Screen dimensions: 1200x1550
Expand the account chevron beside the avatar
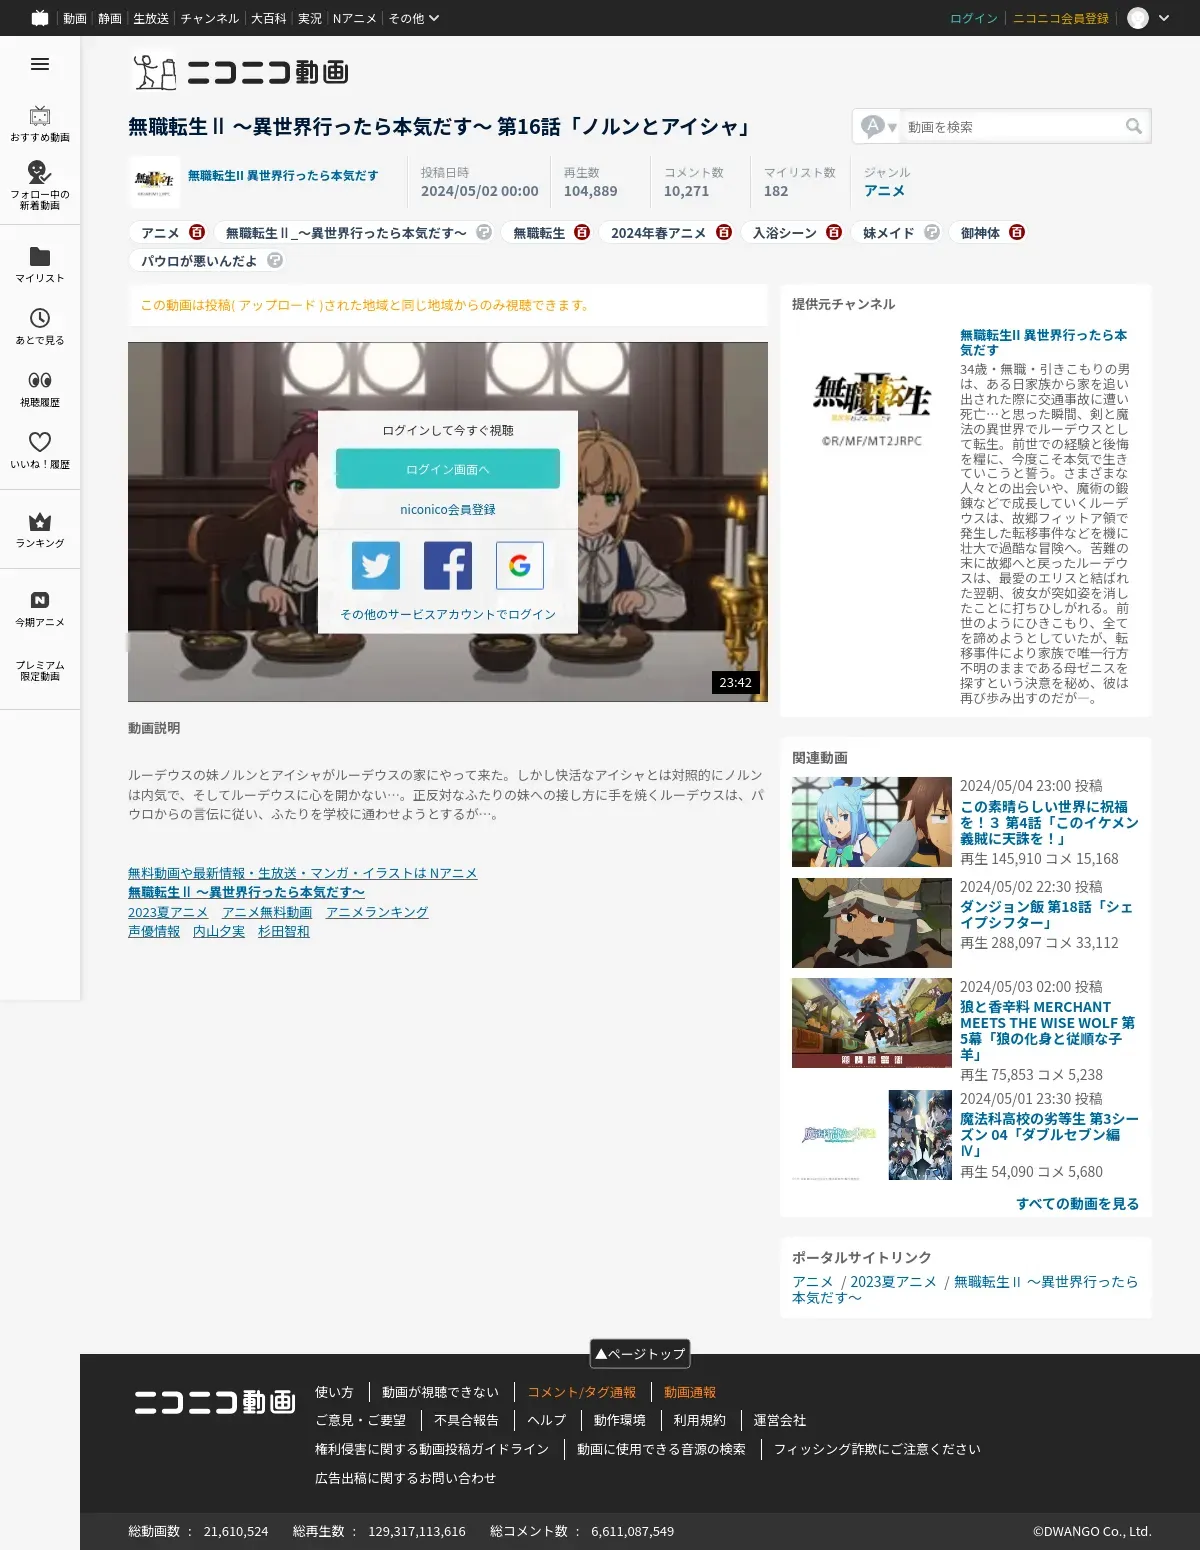coord(1164,18)
